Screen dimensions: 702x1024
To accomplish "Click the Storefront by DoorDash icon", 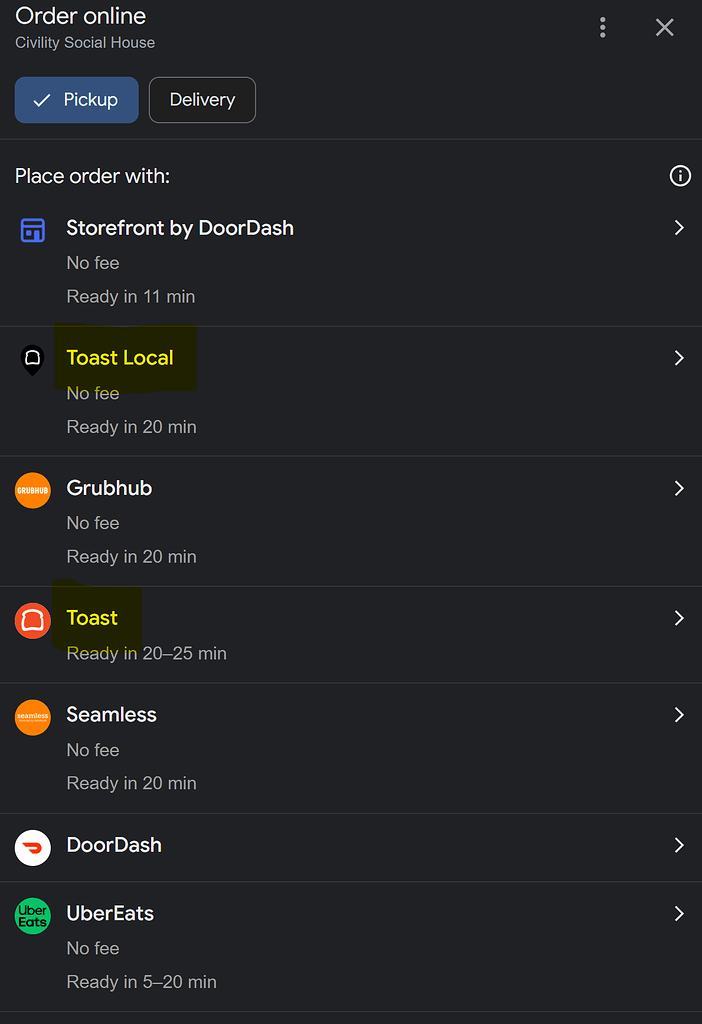I will point(33,230).
